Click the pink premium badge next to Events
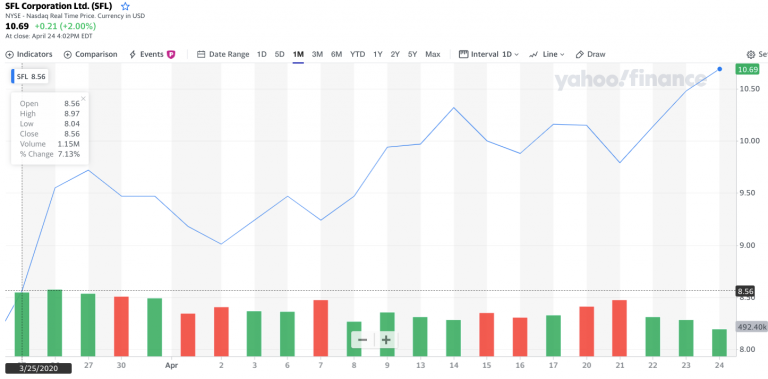 point(171,54)
